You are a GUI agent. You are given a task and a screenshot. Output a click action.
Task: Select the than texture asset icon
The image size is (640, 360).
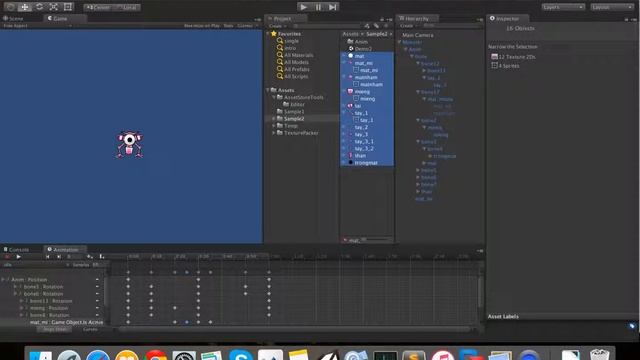(x=350, y=156)
